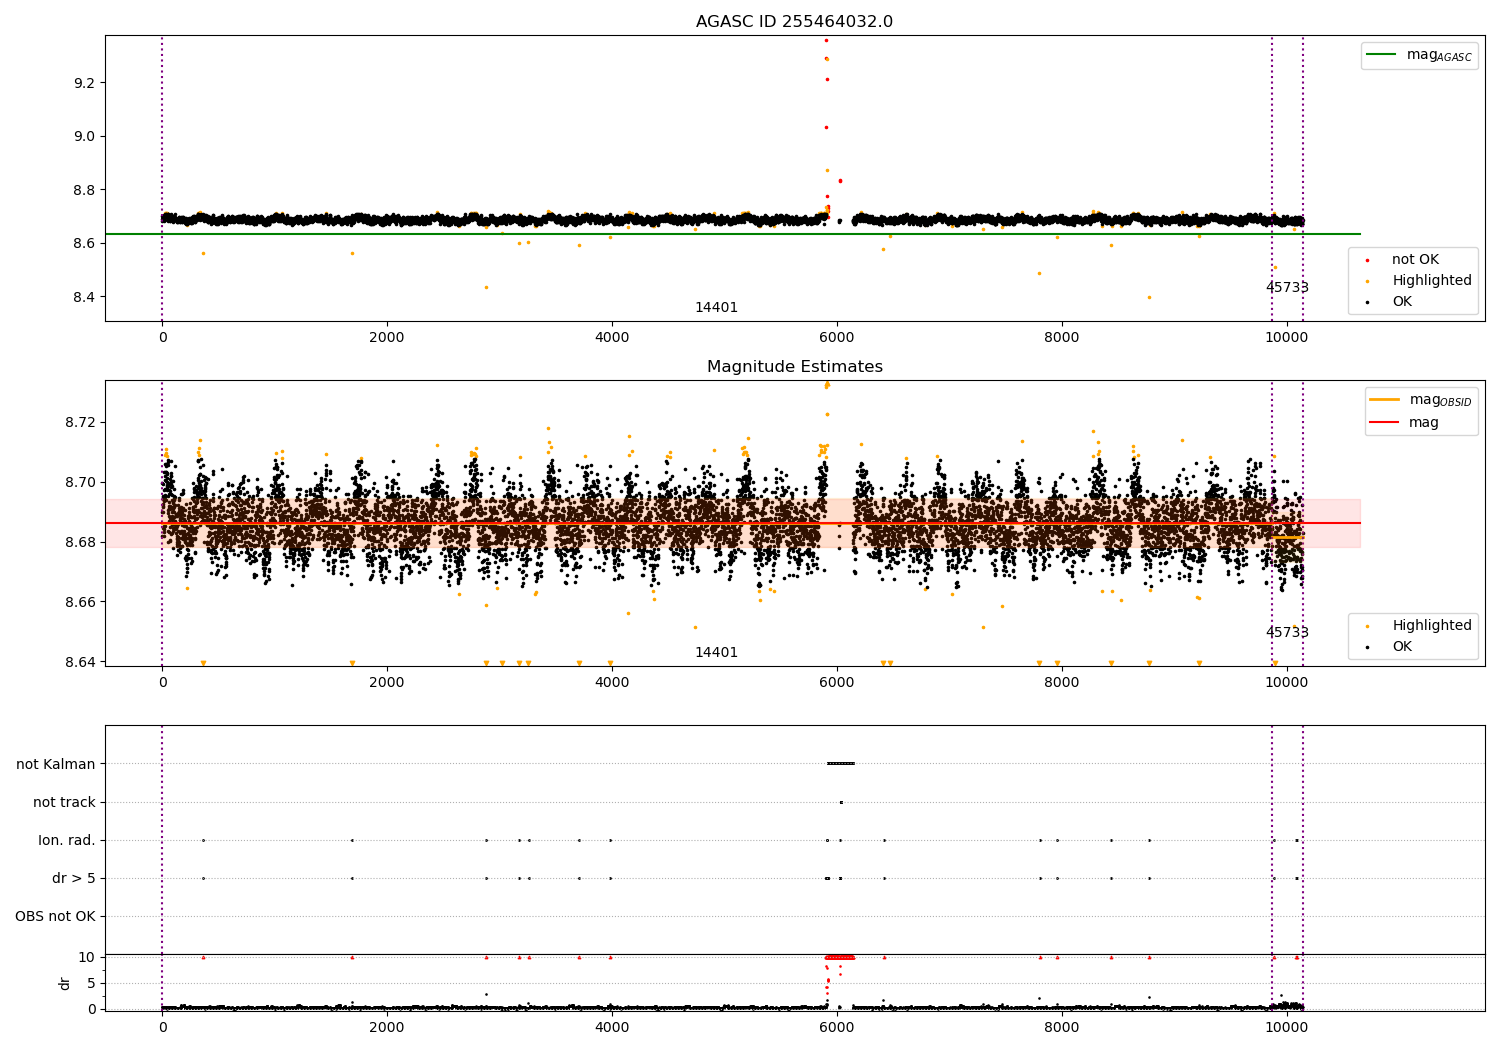
Task: Click x-axis tick 2000 under the dr plot
Action: pyautogui.click(x=387, y=1027)
